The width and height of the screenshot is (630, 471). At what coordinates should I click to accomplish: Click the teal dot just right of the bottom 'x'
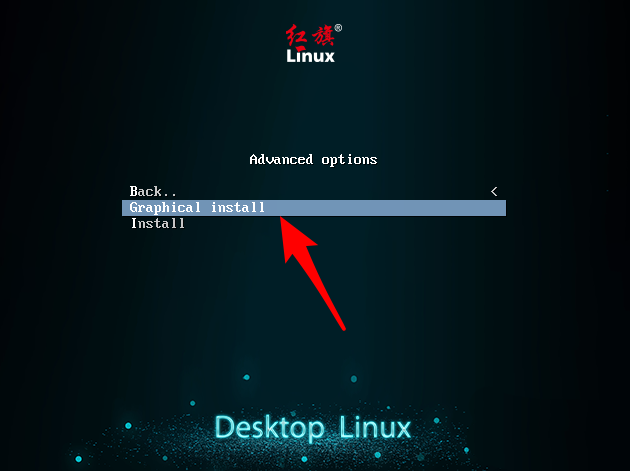(436, 421)
